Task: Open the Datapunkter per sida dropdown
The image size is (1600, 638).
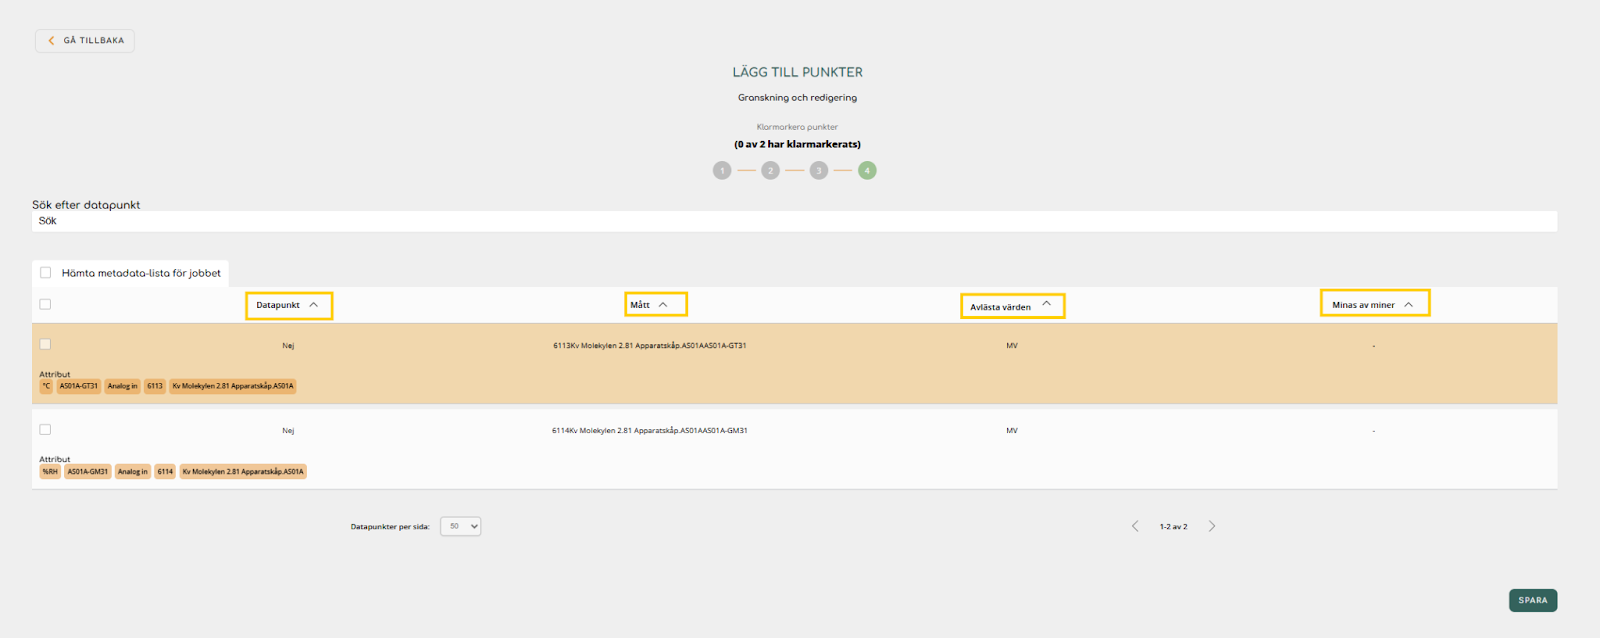Action: [x=460, y=526]
